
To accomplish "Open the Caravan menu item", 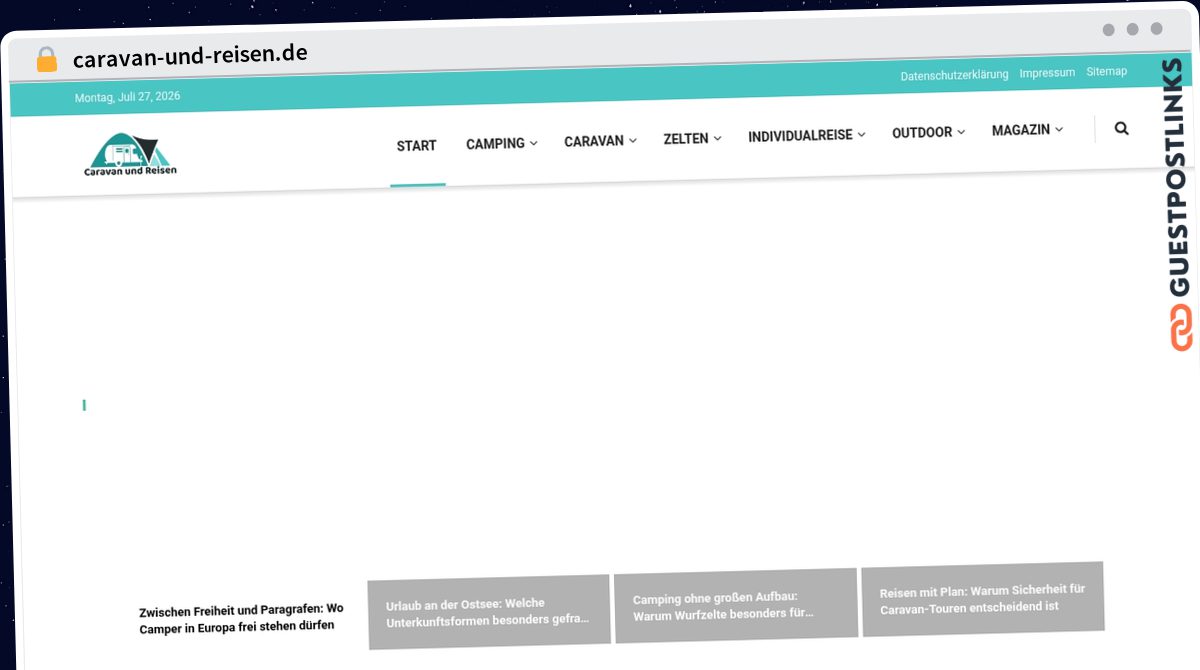I will [x=594, y=142].
